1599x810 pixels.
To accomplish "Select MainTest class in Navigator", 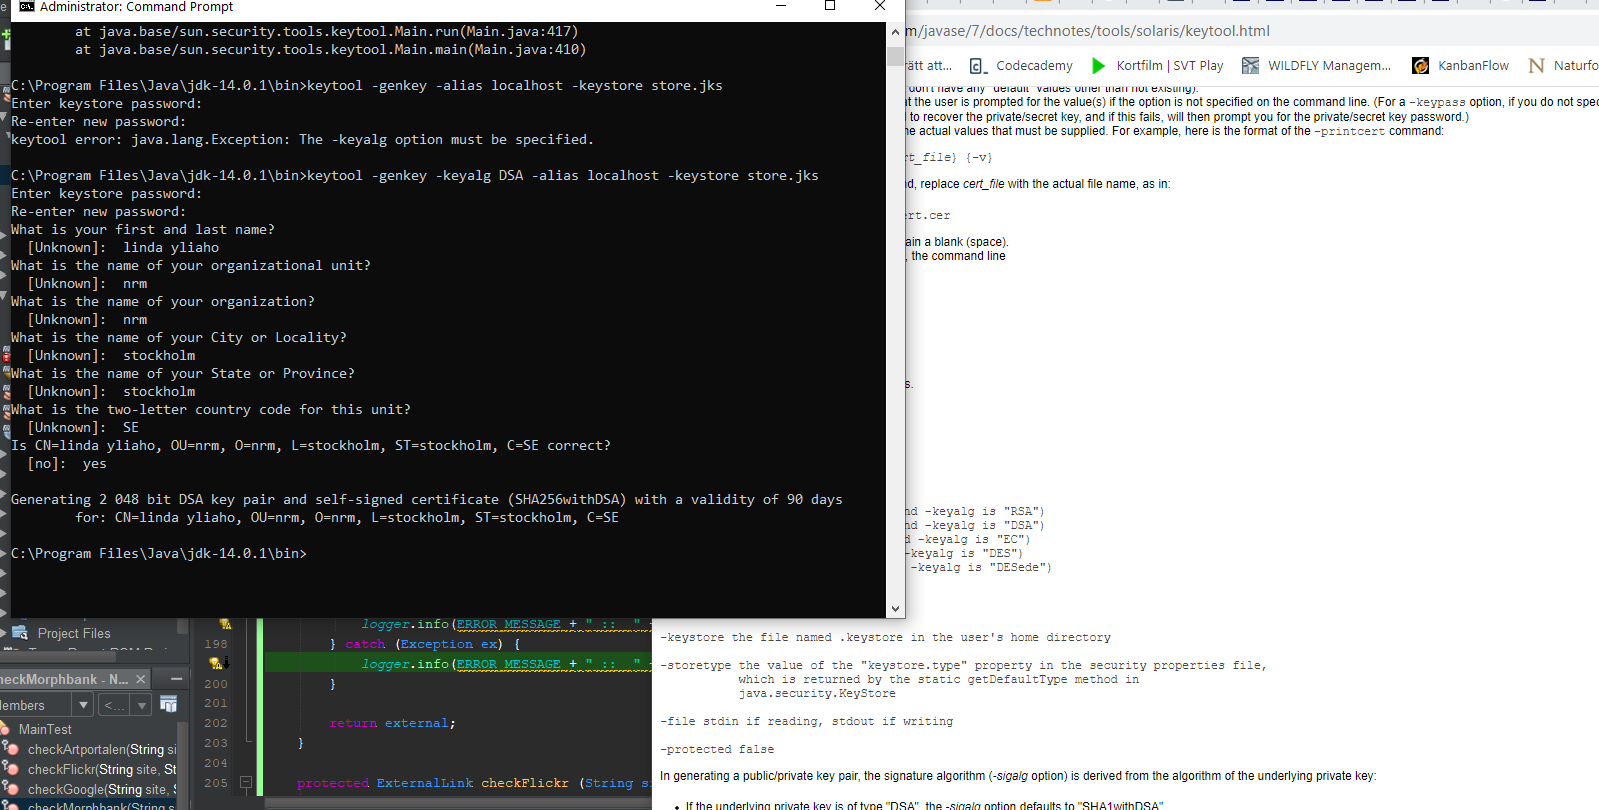I will 45,729.
